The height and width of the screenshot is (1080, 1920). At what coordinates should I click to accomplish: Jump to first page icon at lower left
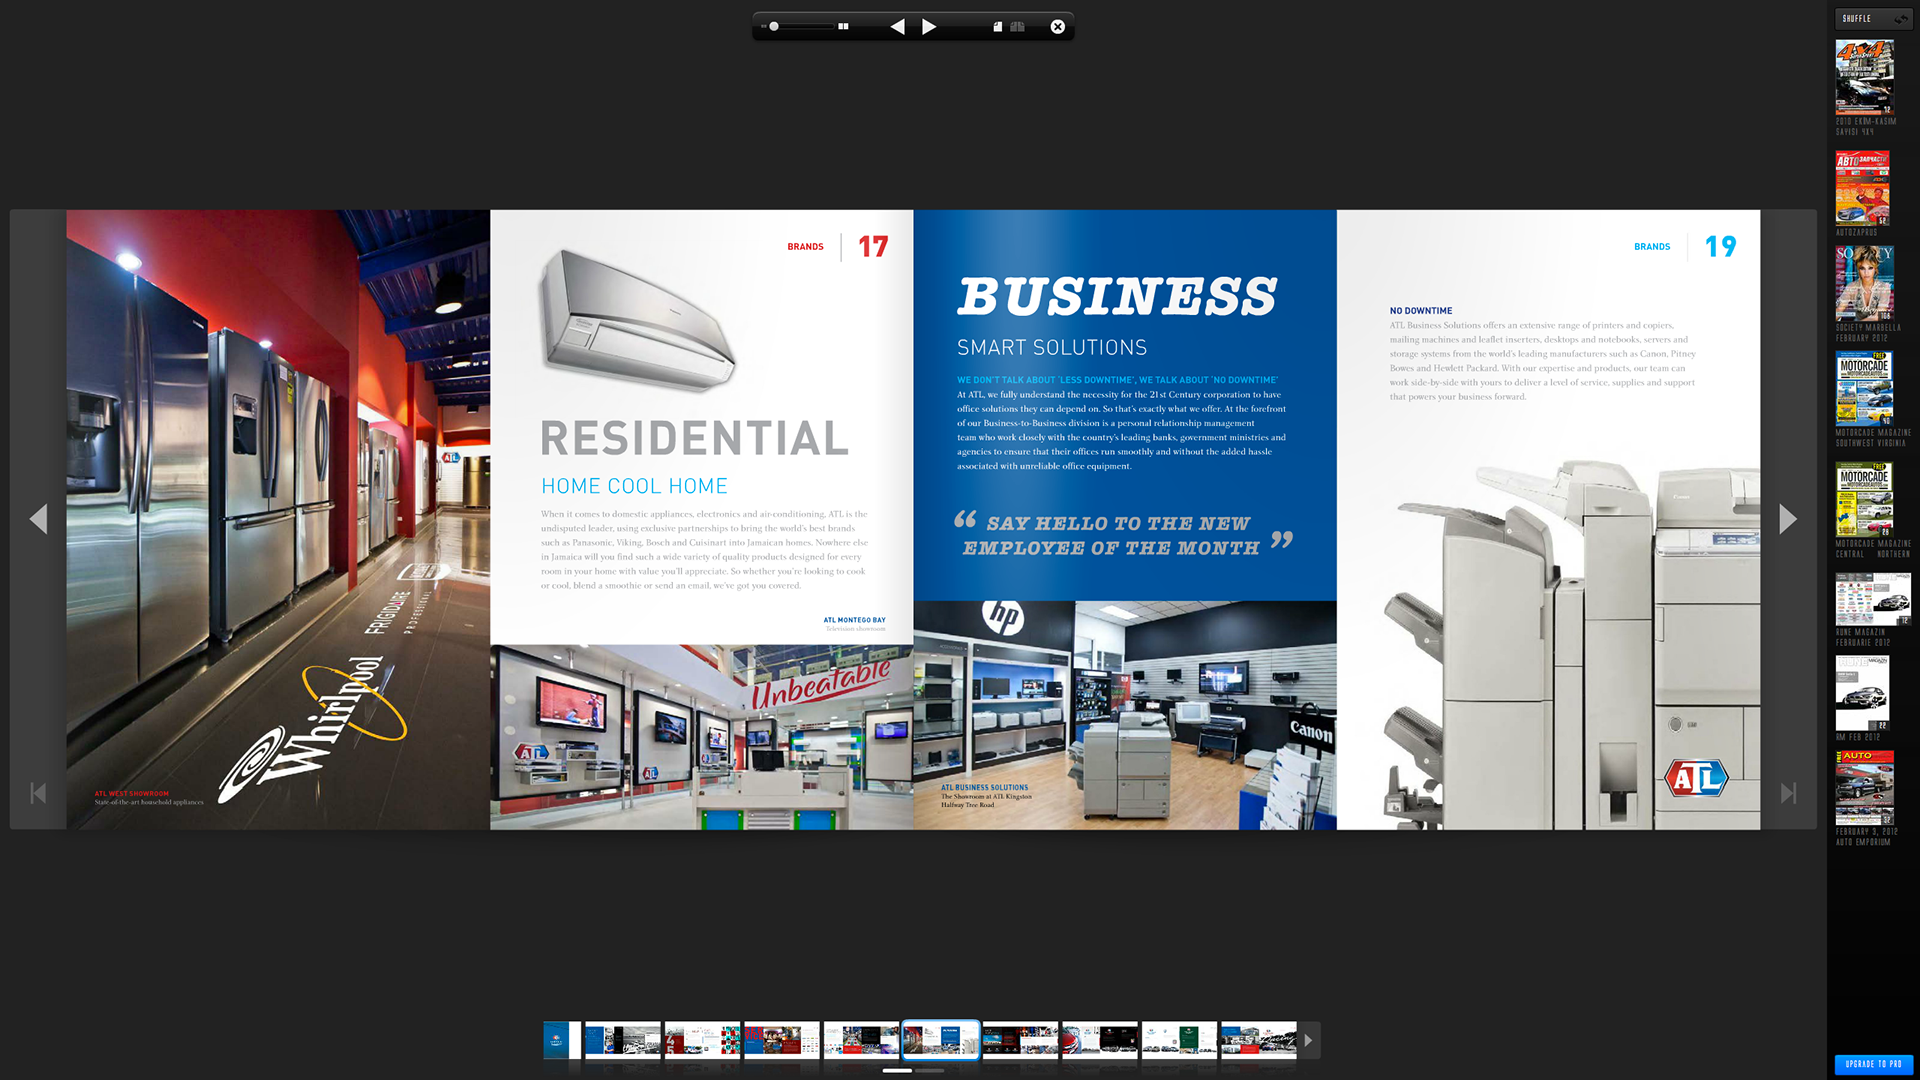(38, 793)
